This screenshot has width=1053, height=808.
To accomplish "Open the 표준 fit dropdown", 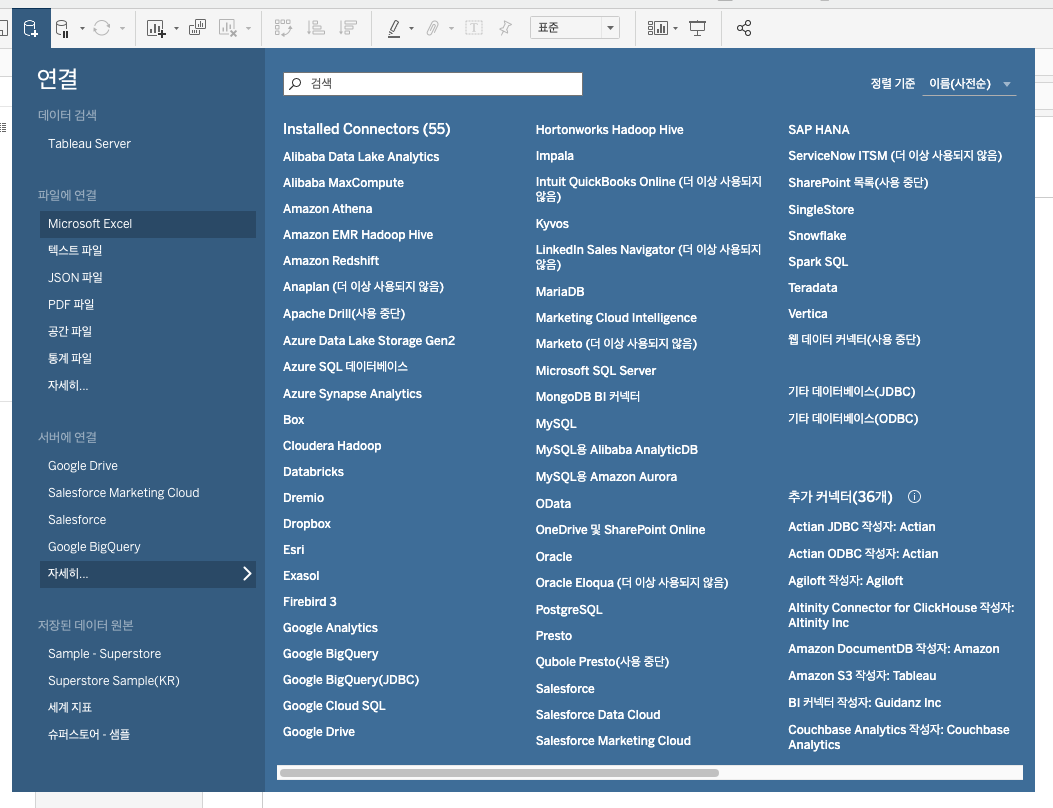I will [575, 28].
